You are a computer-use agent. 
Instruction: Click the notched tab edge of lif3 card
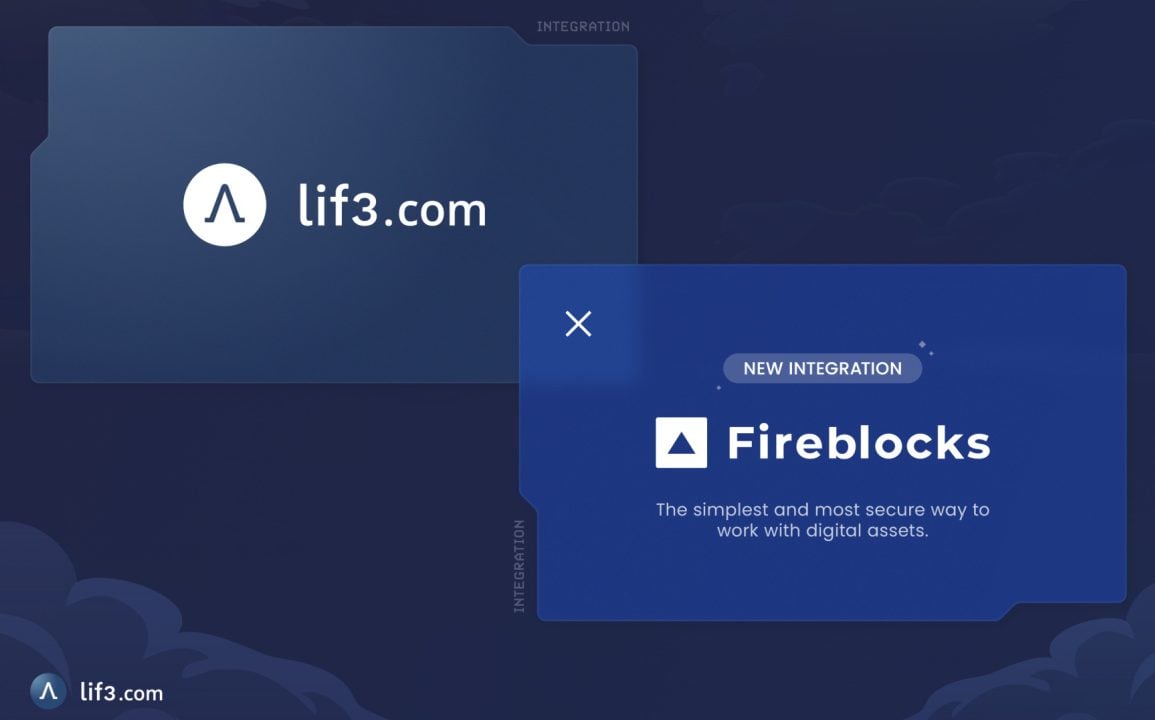tap(519, 35)
